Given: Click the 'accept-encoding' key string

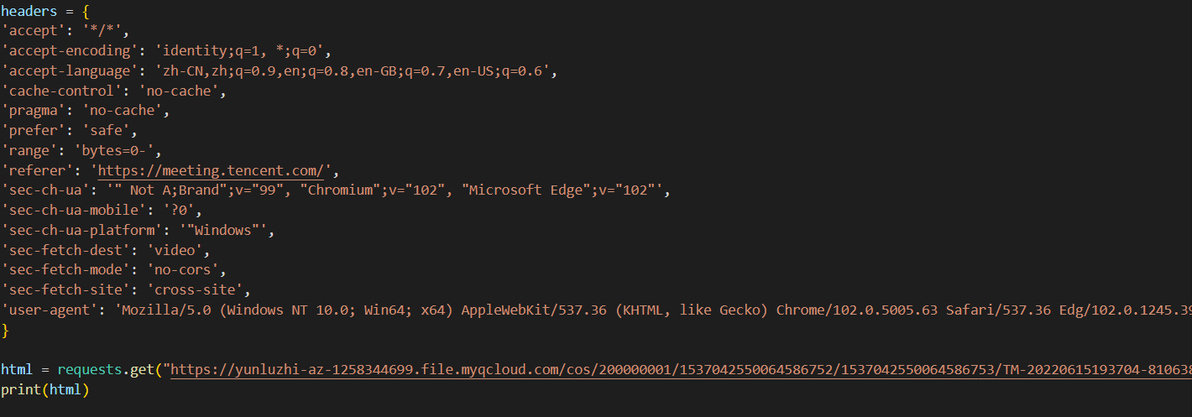Looking at the screenshot, I should point(63,51).
